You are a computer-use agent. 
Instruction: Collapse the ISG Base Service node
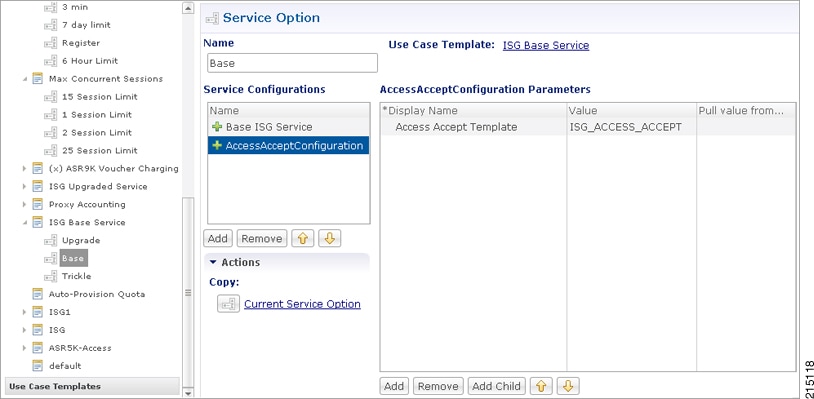point(24,222)
